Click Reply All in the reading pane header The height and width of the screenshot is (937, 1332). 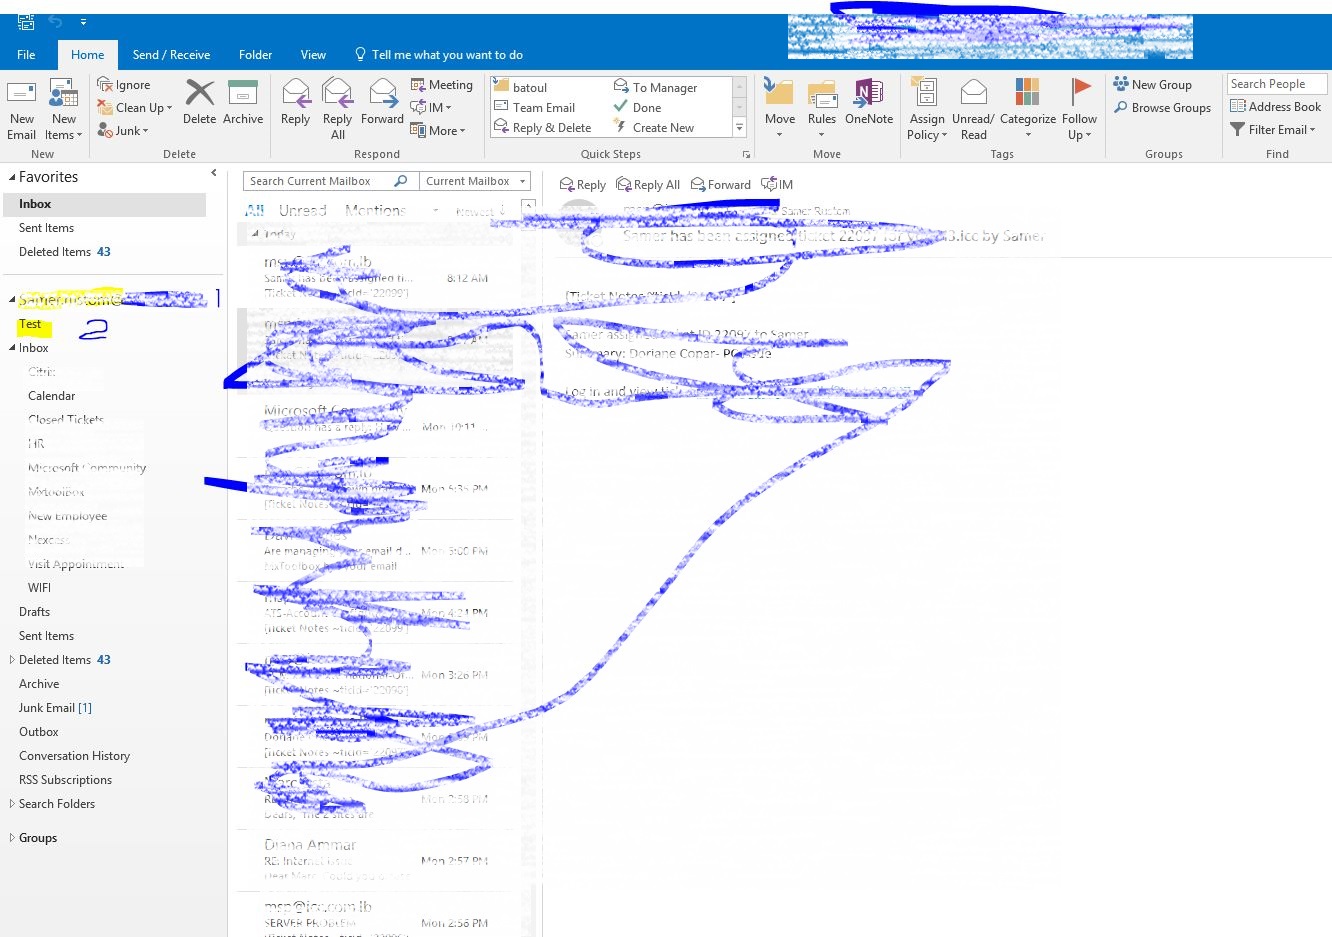[x=649, y=185]
